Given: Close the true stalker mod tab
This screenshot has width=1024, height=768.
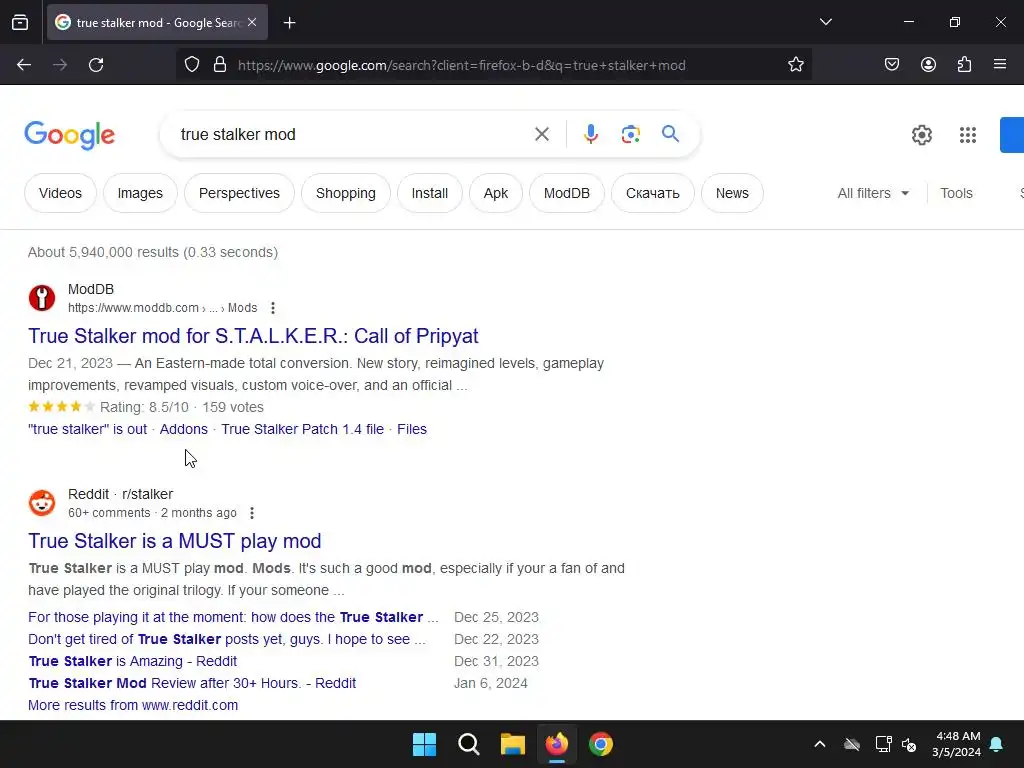Looking at the screenshot, I should tap(252, 22).
